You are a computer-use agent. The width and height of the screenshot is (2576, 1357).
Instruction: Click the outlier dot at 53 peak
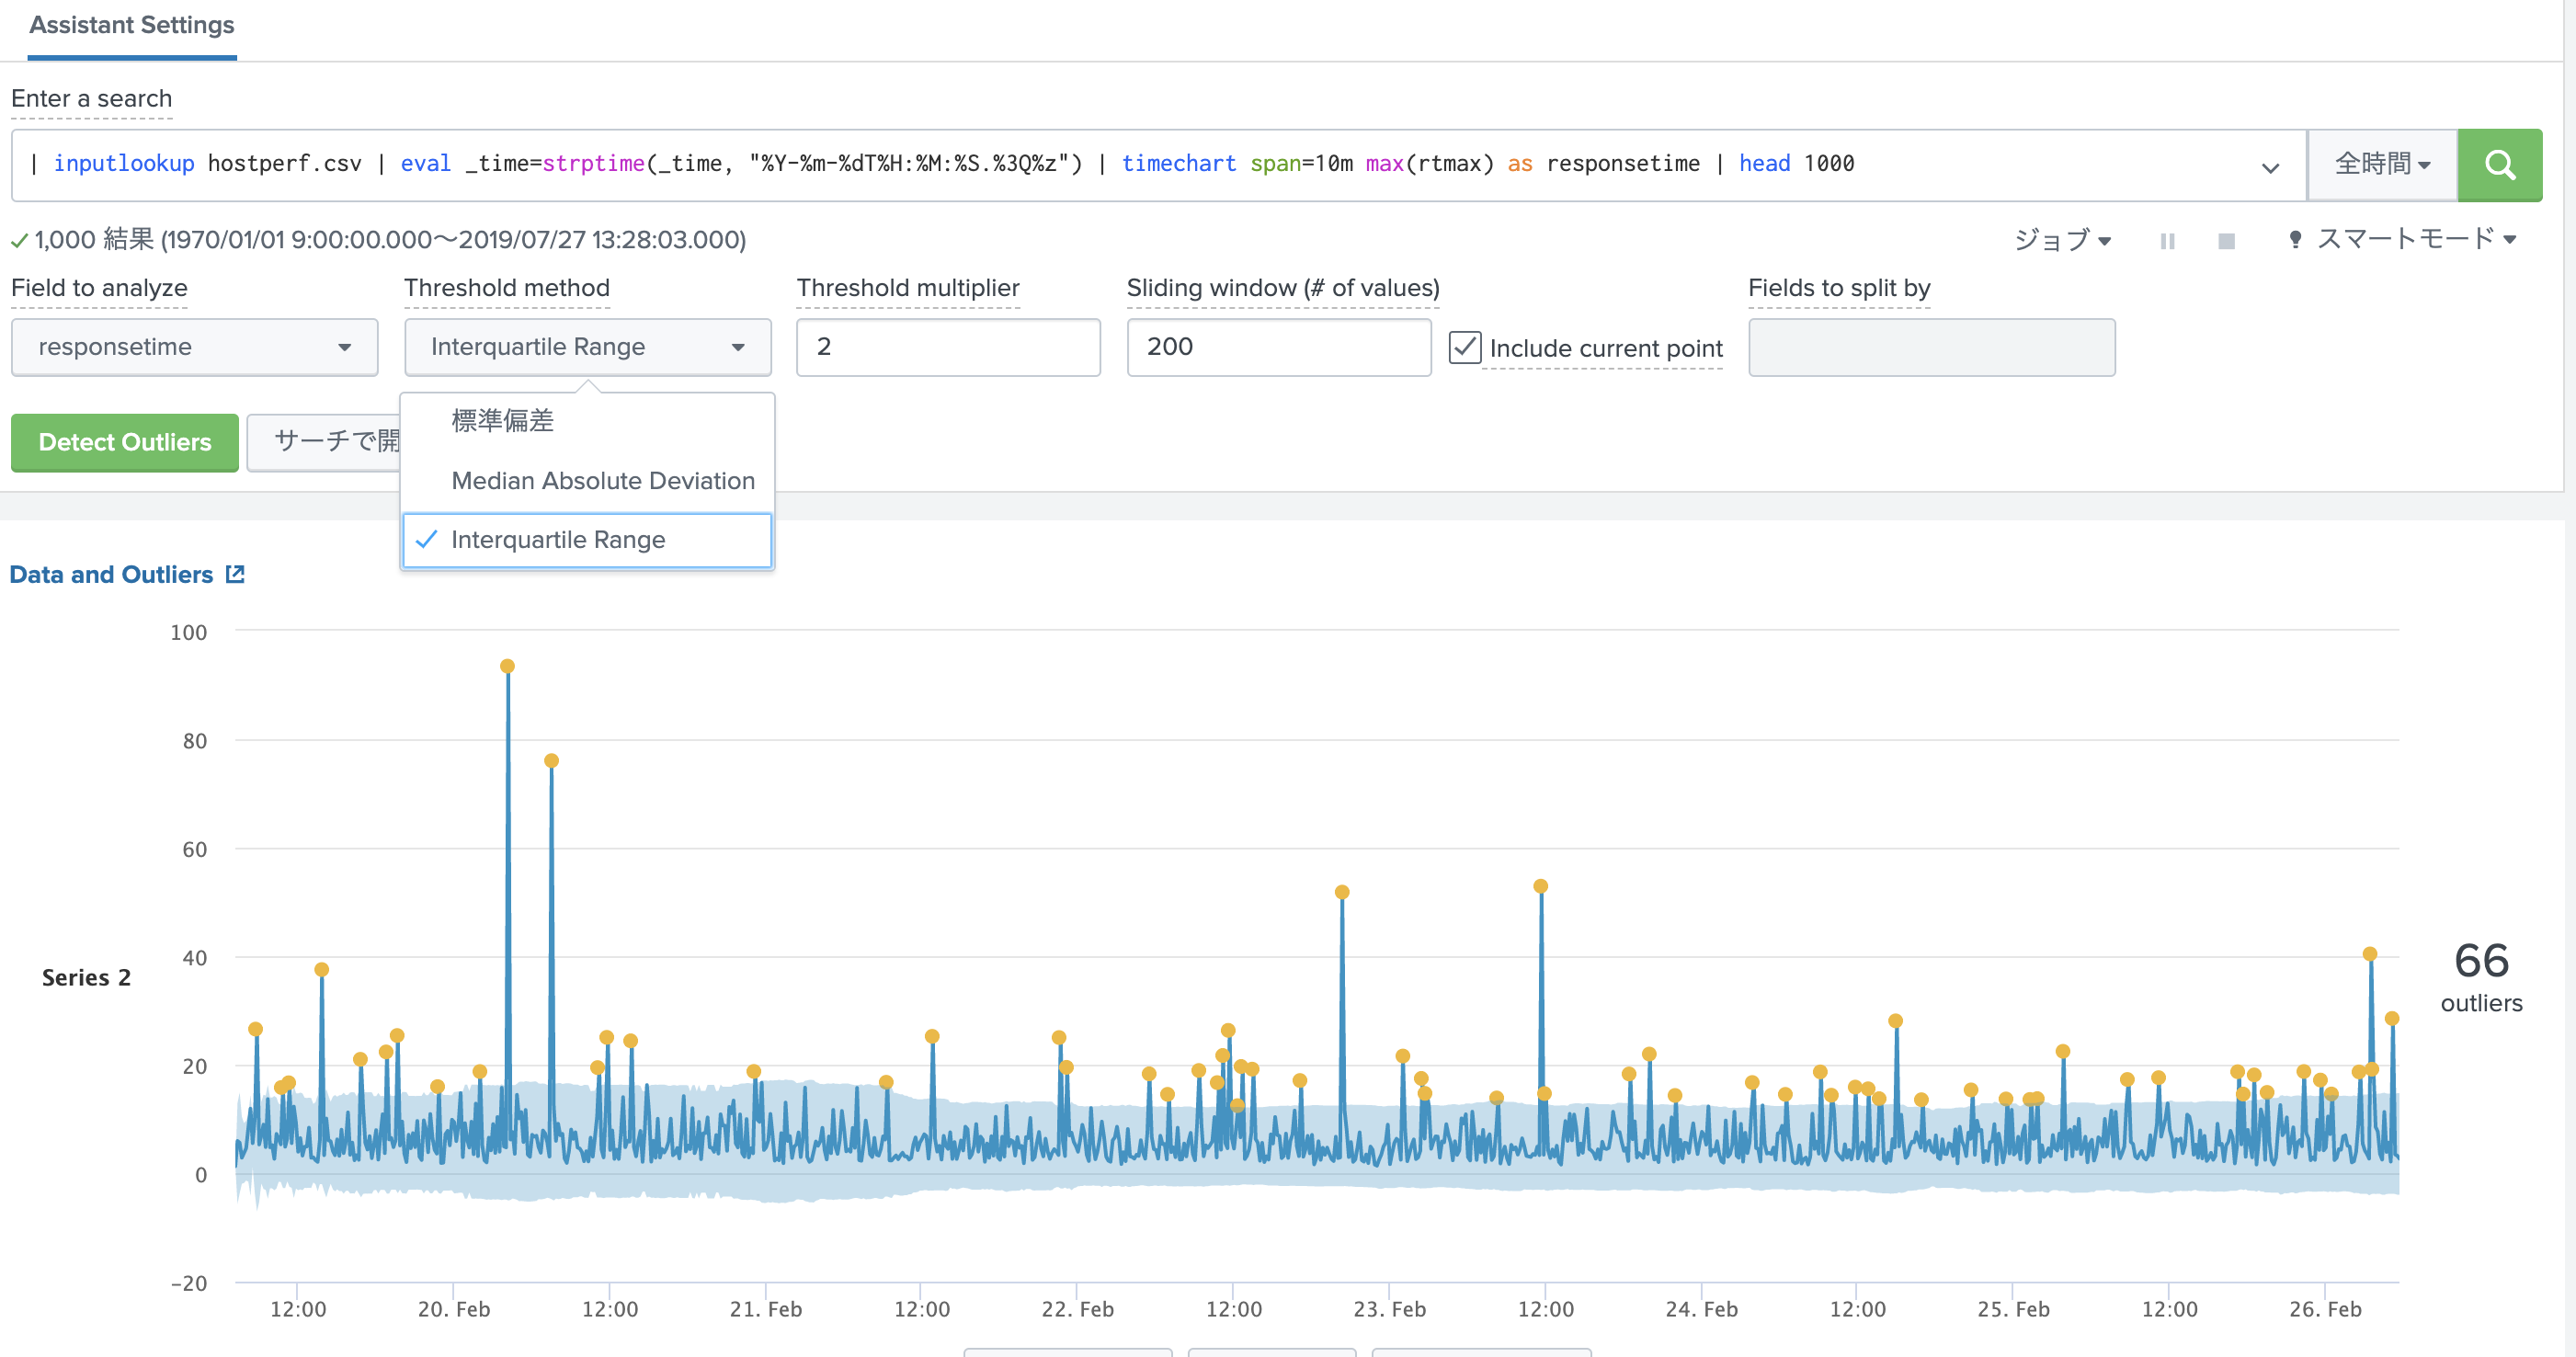pos(1541,886)
